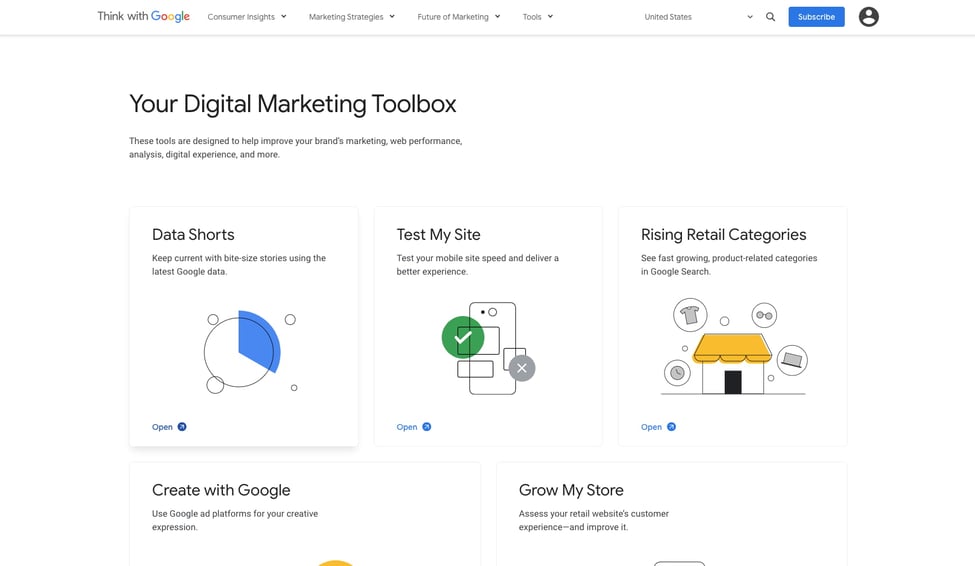The image size is (975, 566).
Task: Click the Rising Retail Categories store illustration
Action: pos(733,348)
